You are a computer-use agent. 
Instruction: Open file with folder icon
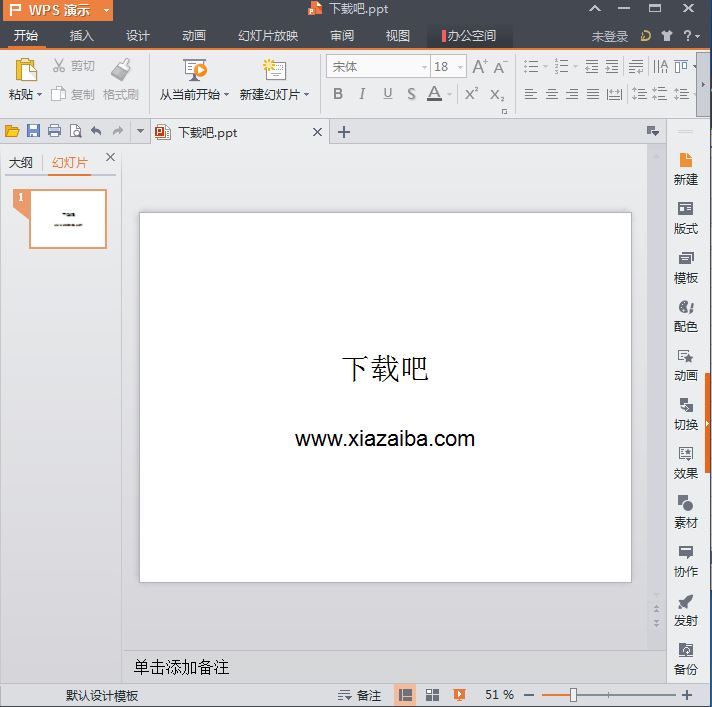tap(12, 131)
